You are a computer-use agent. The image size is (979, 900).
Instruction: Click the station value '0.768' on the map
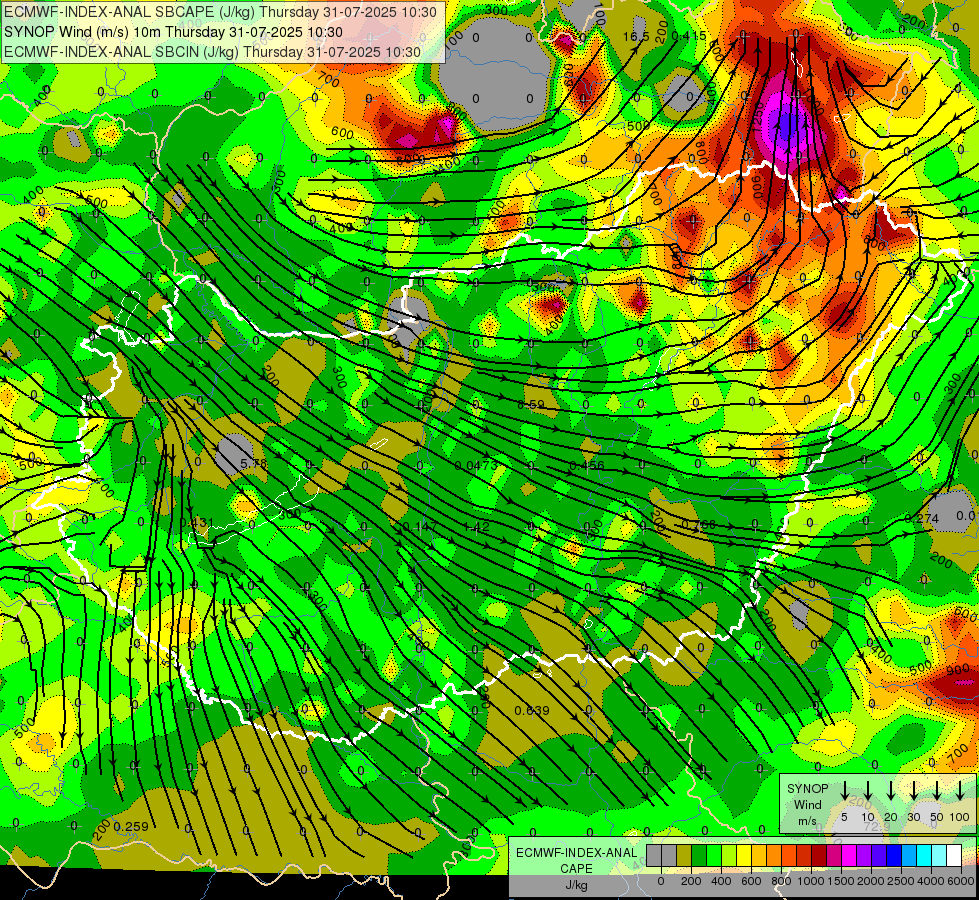pyautogui.click(x=699, y=525)
